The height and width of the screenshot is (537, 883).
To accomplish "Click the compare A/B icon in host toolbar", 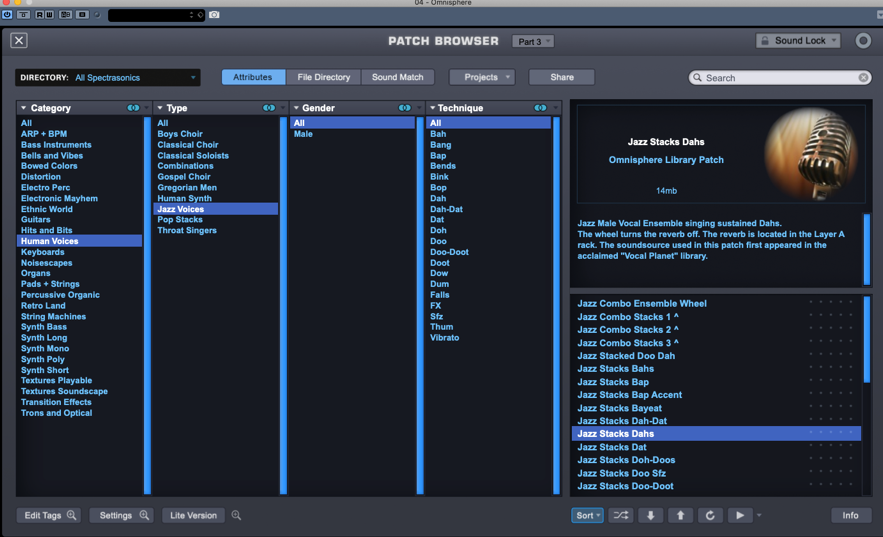I will pyautogui.click(x=65, y=15).
